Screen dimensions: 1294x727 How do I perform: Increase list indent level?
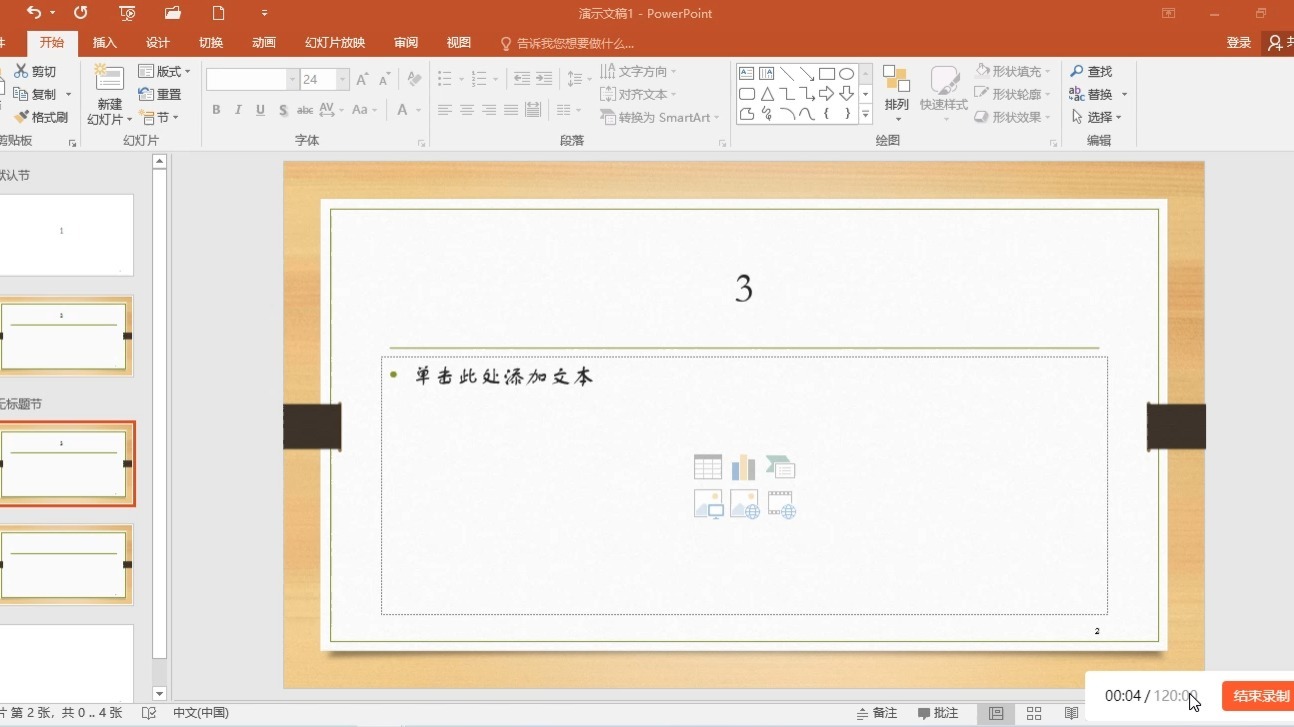tap(544, 79)
